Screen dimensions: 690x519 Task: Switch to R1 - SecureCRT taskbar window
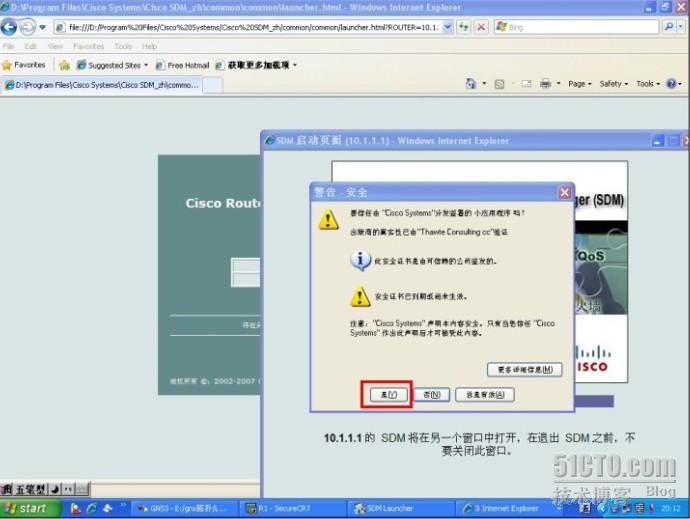[x=293, y=508]
